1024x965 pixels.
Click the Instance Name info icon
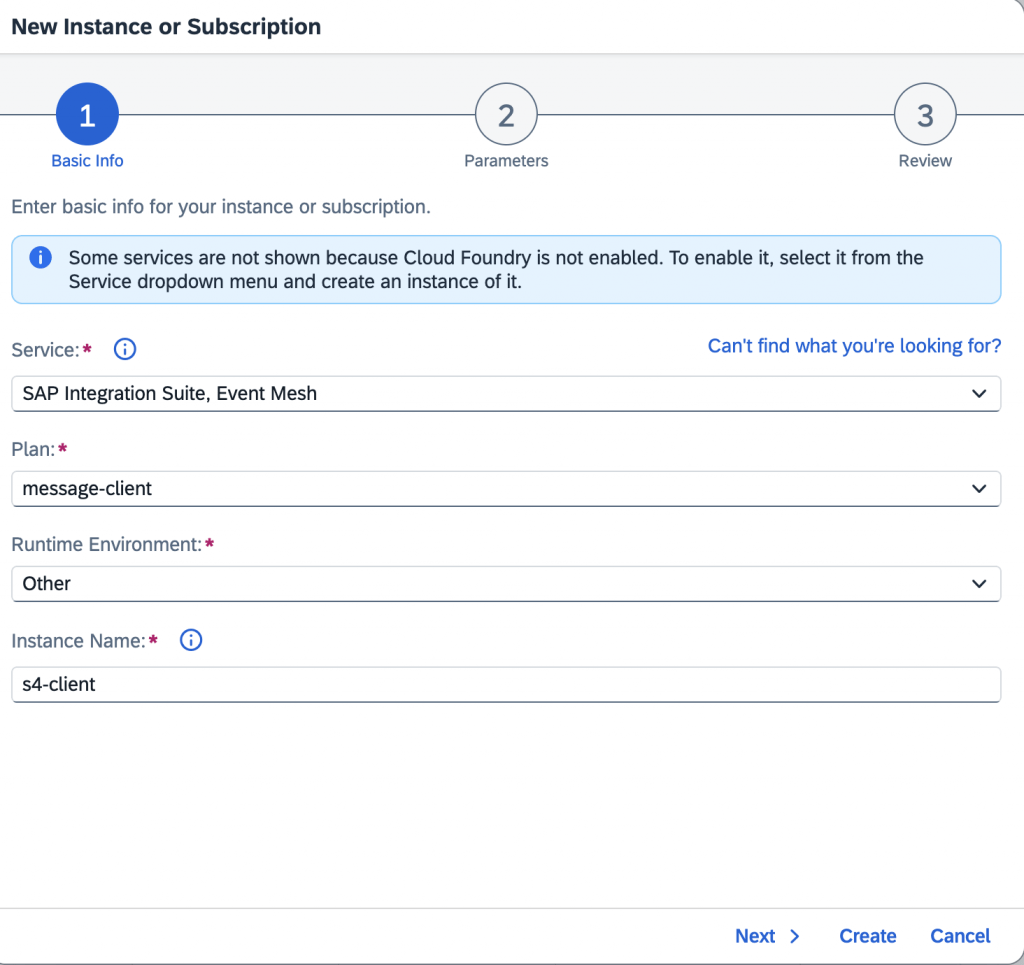(x=191, y=640)
